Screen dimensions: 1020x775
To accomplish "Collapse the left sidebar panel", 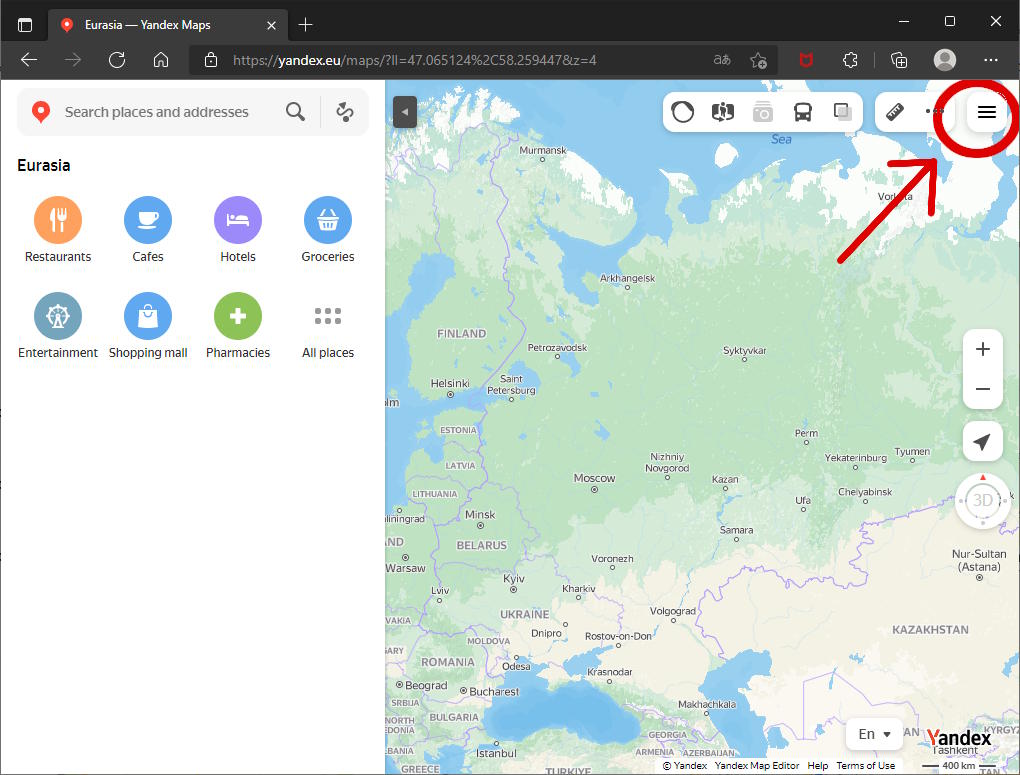I will (405, 112).
